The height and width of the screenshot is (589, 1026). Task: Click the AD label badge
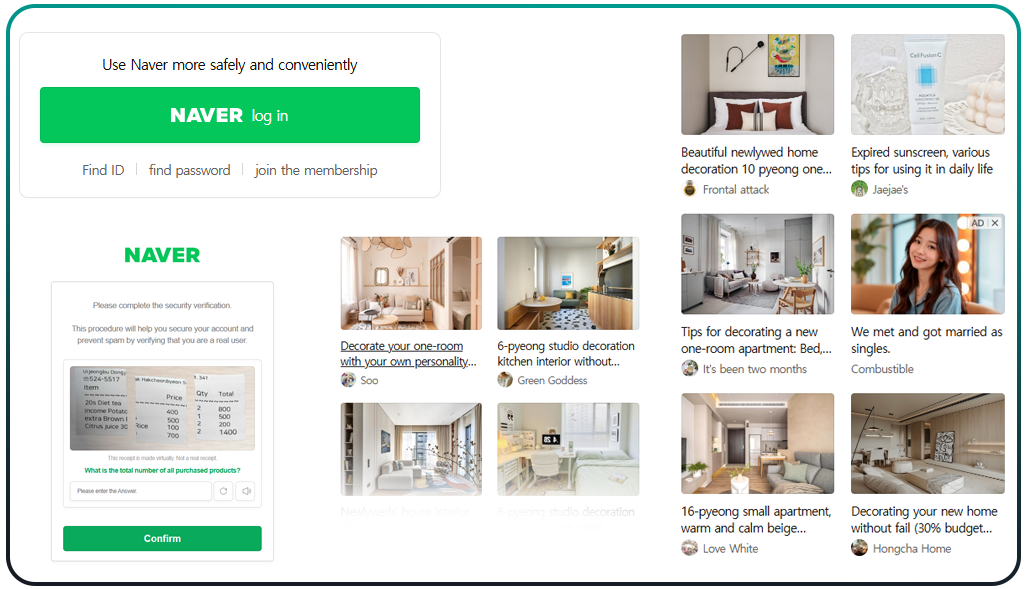(x=978, y=223)
